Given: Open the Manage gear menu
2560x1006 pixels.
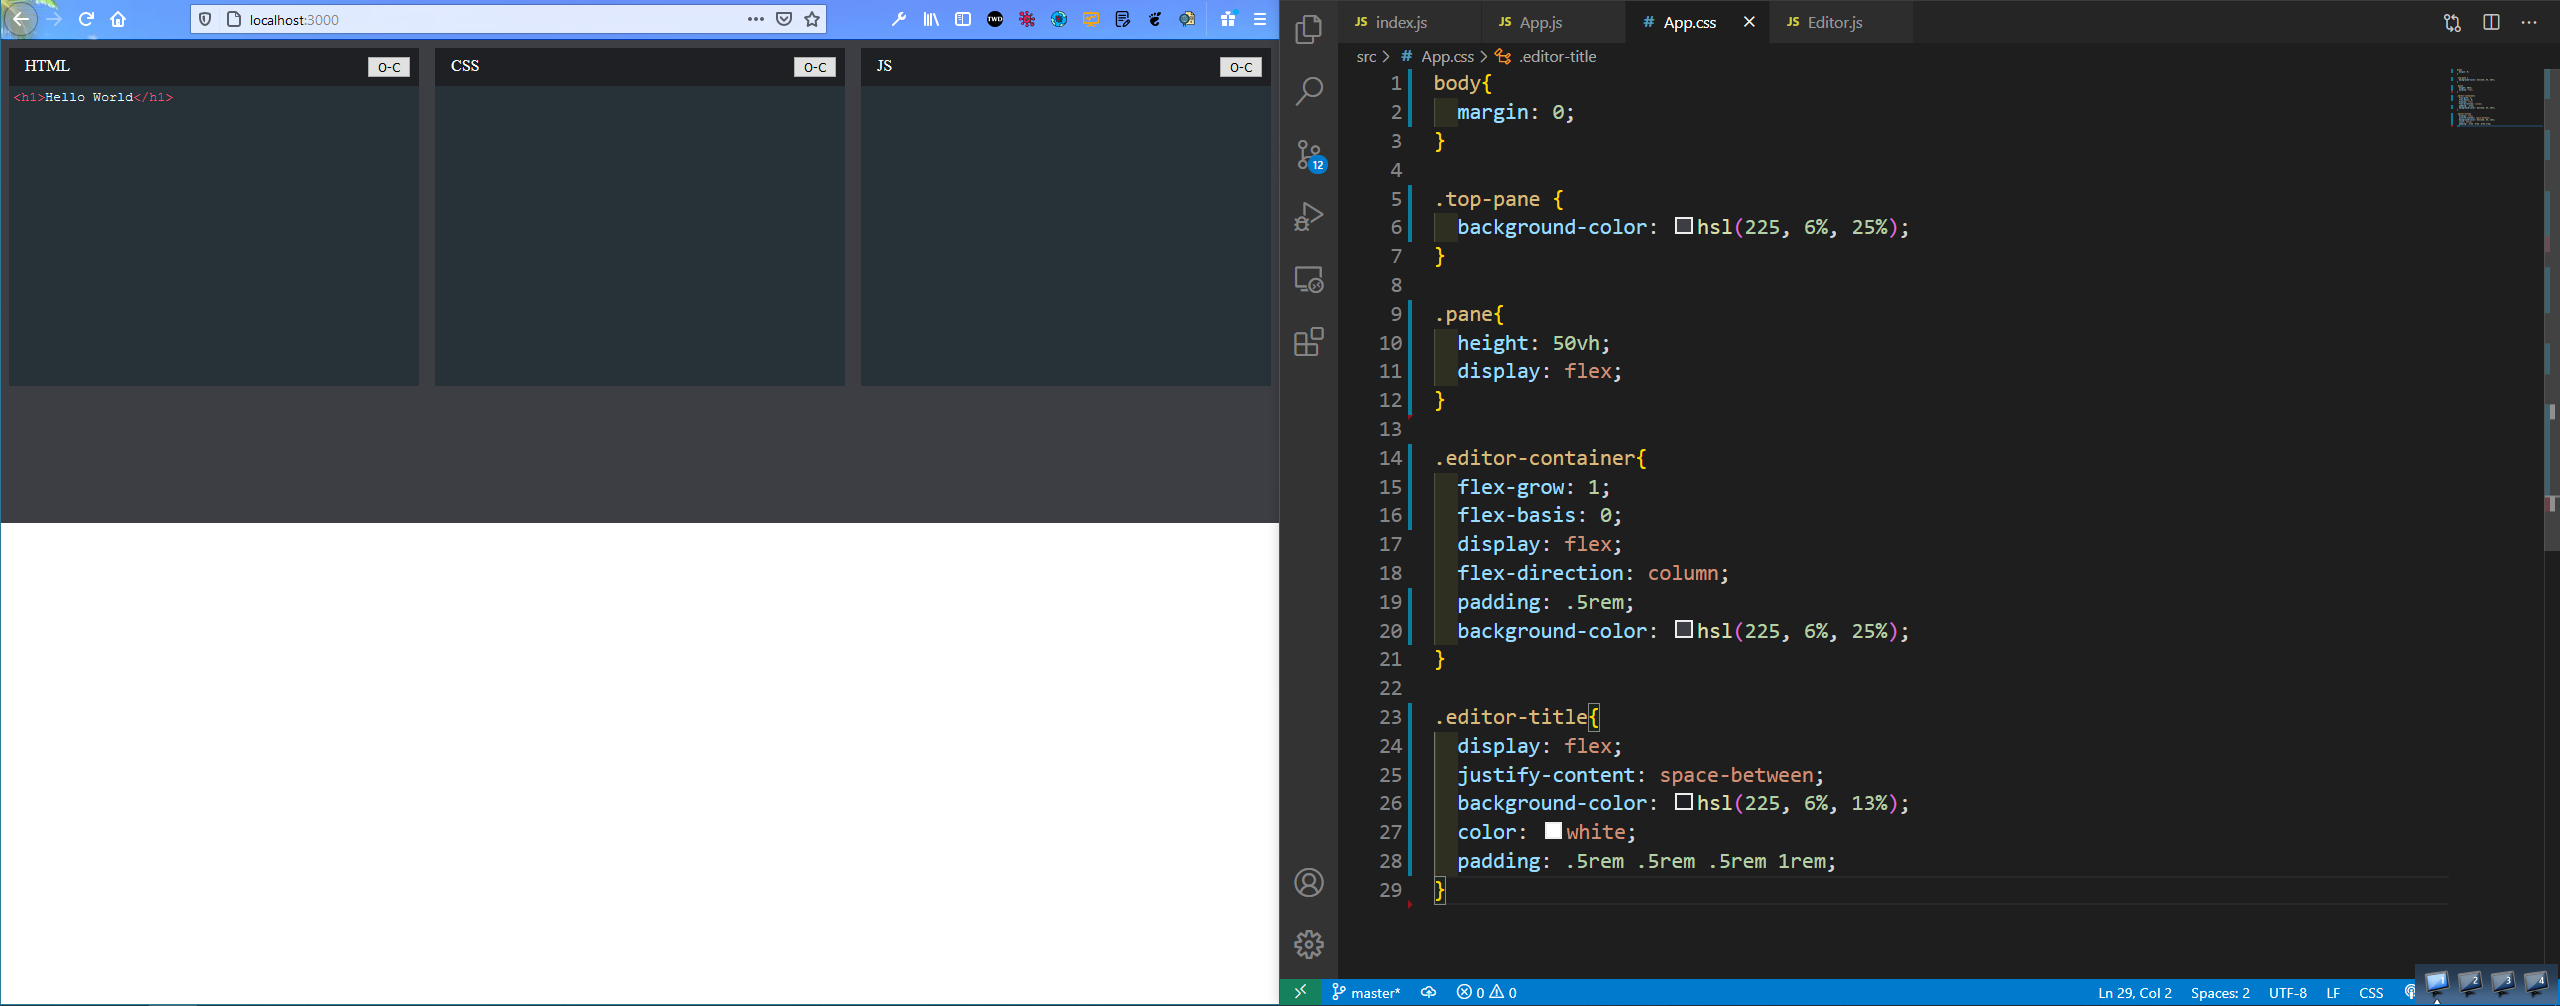Looking at the screenshot, I should pyautogui.click(x=1308, y=944).
